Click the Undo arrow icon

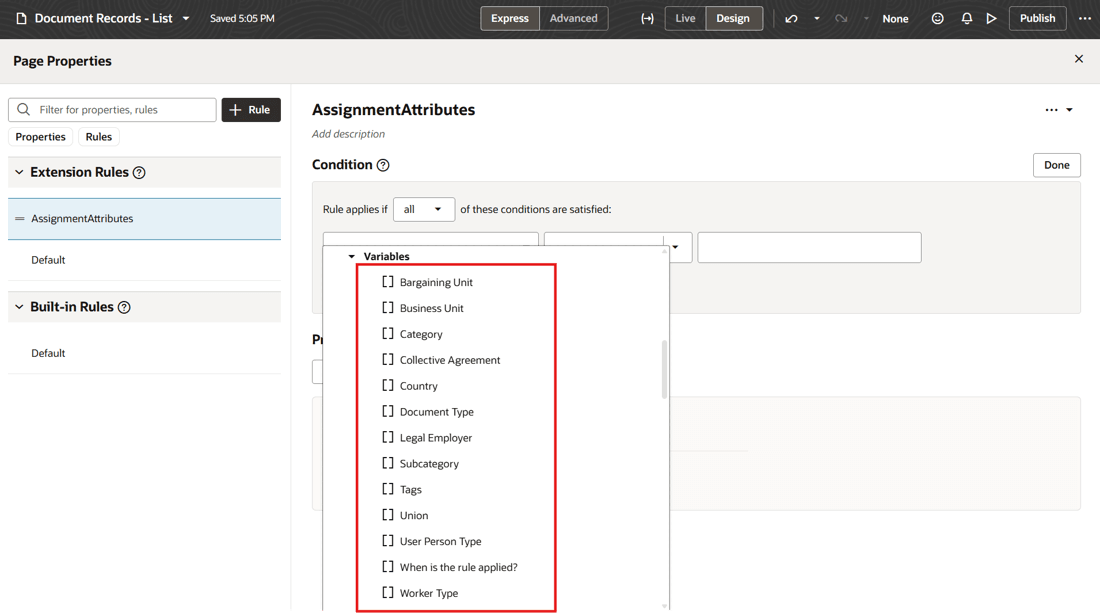pos(791,18)
